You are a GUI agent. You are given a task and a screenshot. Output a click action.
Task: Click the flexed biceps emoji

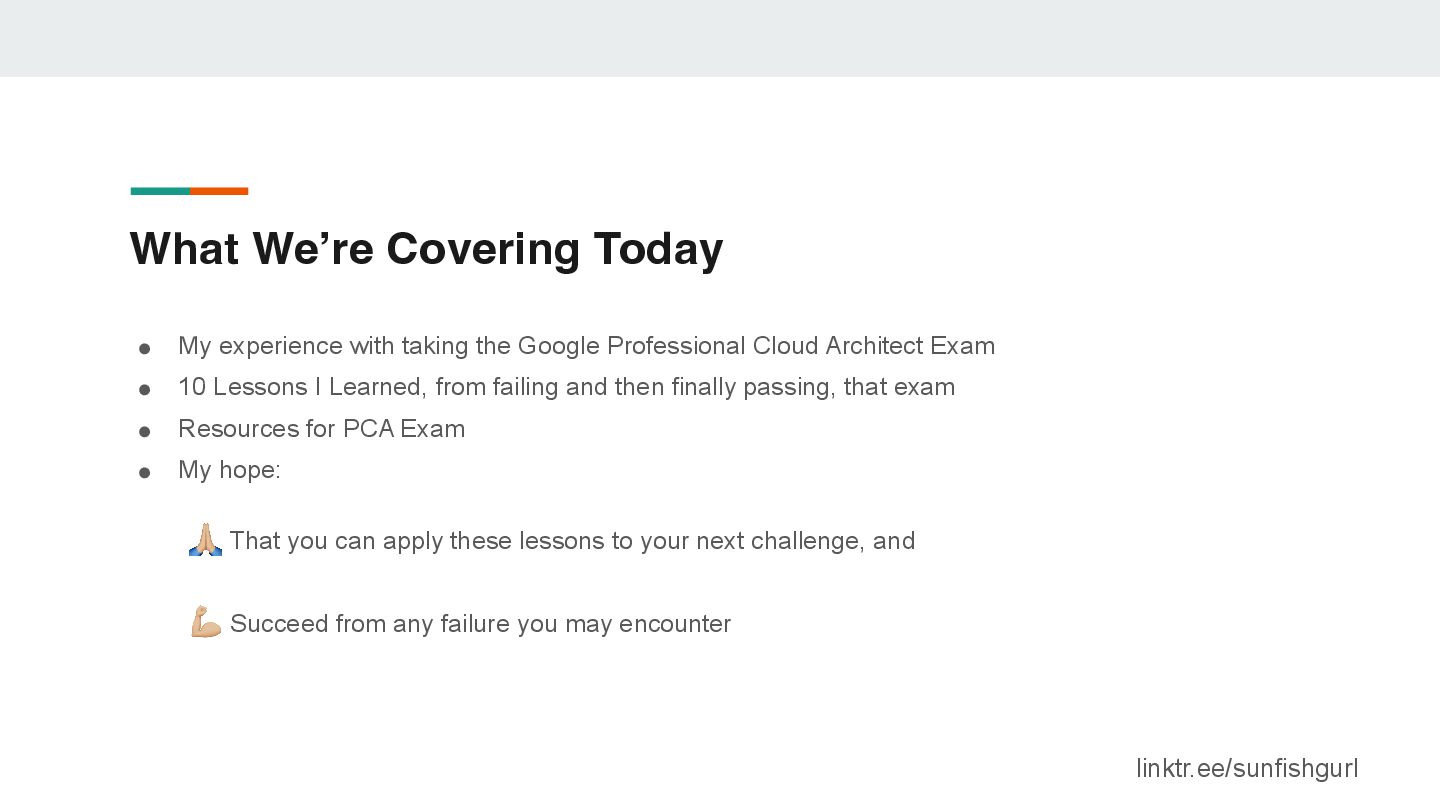pyautogui.click(x=206, y=622)
